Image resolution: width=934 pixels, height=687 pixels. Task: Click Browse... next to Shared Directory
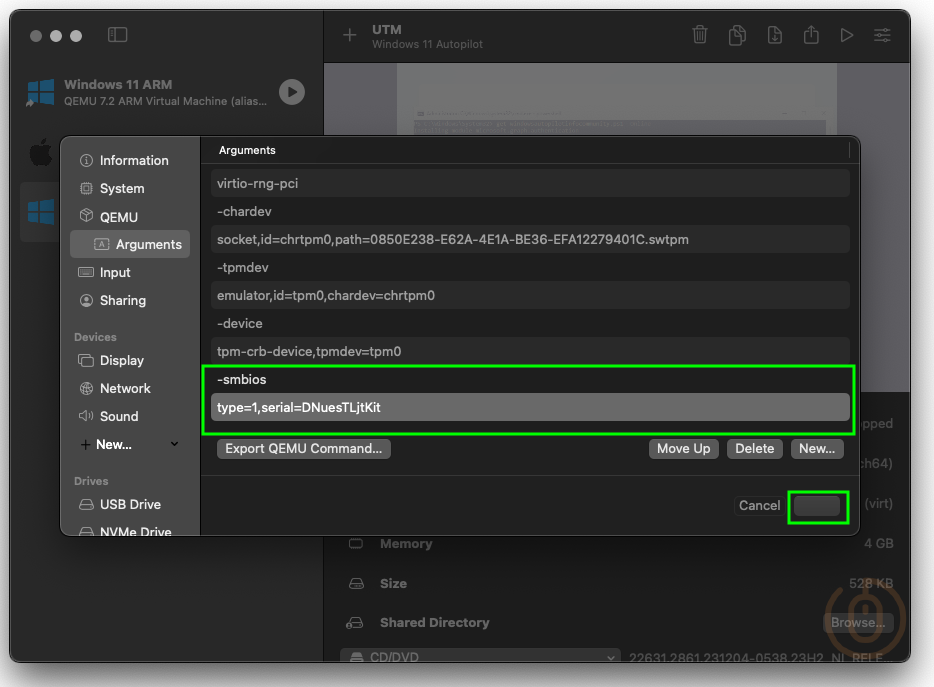859,622
